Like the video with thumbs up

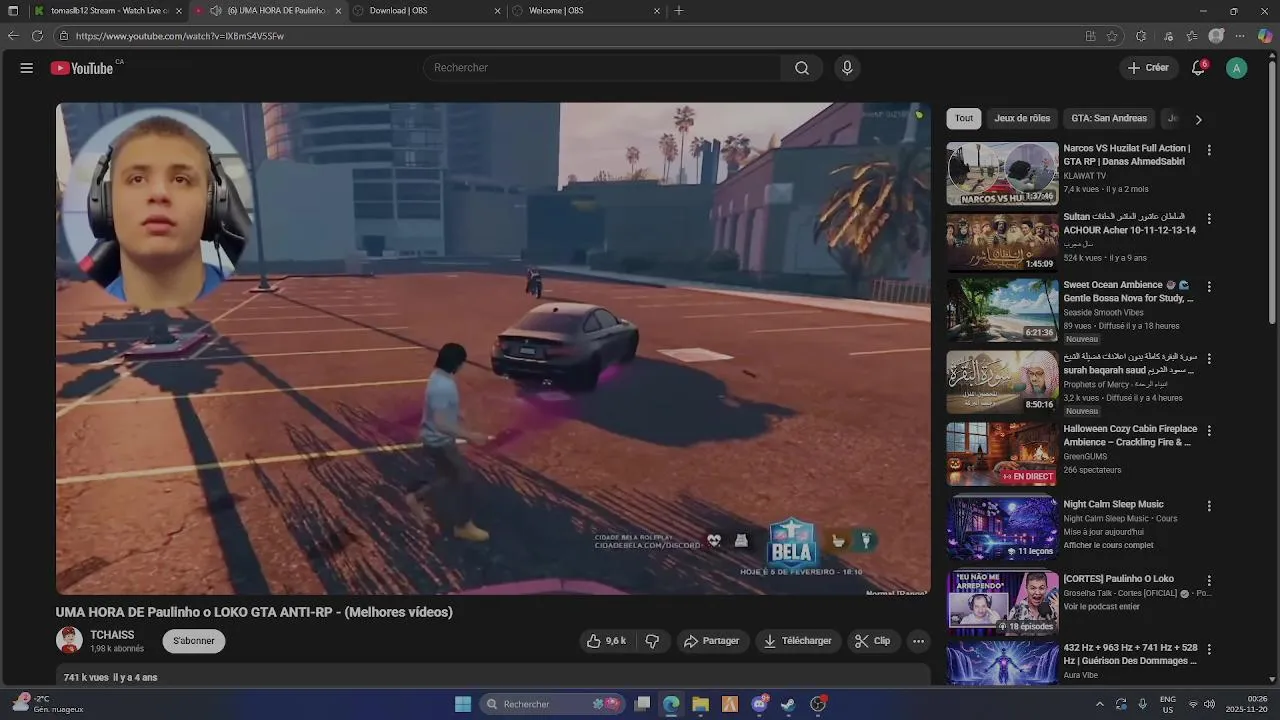606,641
